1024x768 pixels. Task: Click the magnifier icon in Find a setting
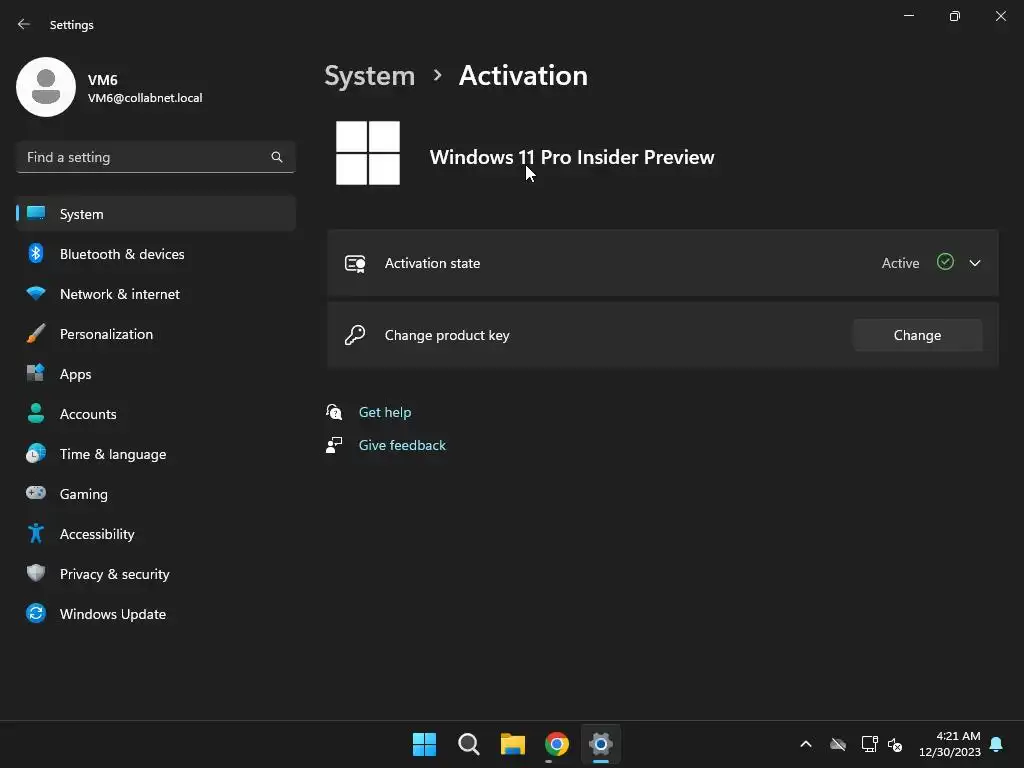(277, 157)
